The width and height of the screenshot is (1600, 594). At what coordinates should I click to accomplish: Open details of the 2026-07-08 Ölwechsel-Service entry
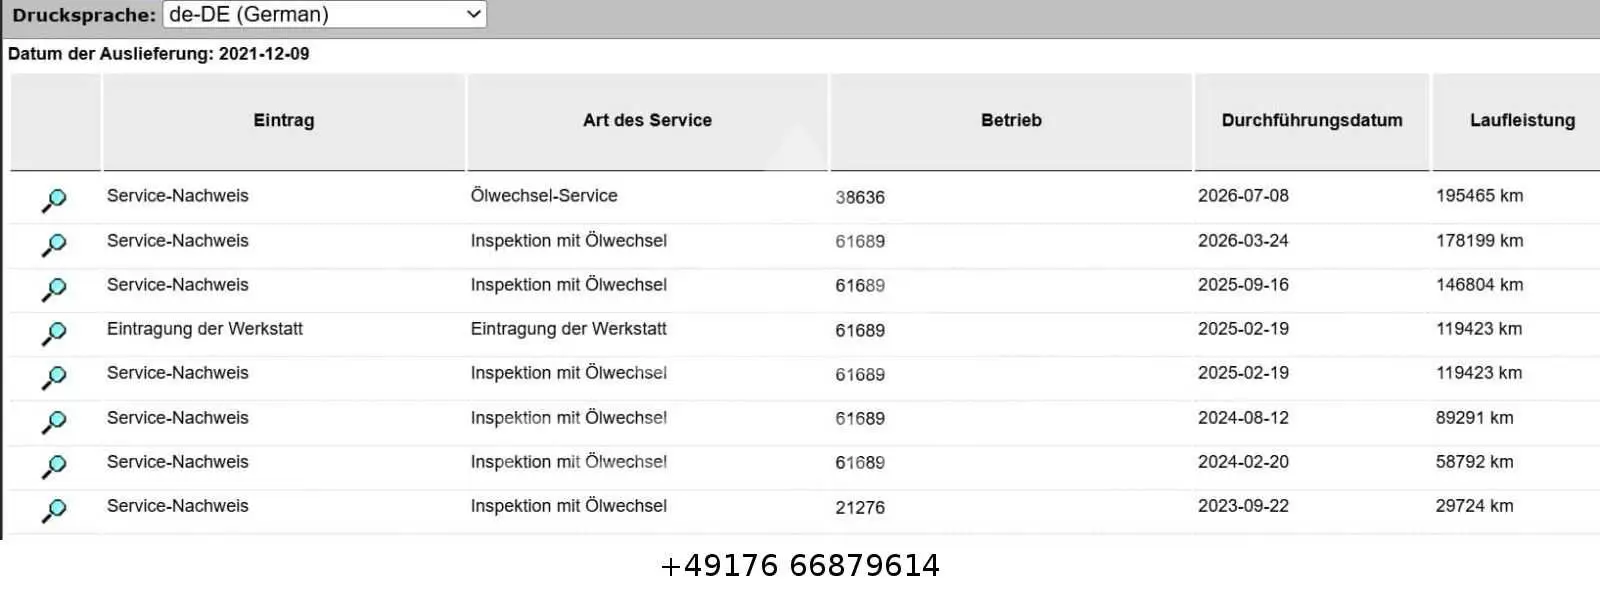pos(54,200)
